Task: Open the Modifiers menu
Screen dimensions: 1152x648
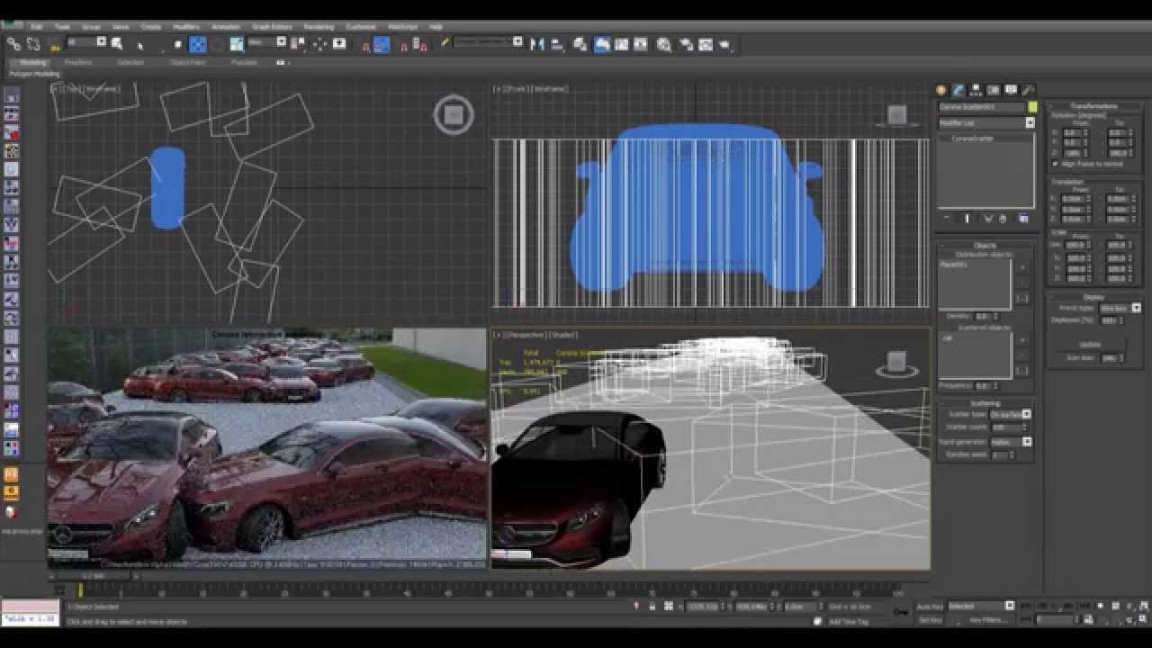Action: click(x=186, y=27)
